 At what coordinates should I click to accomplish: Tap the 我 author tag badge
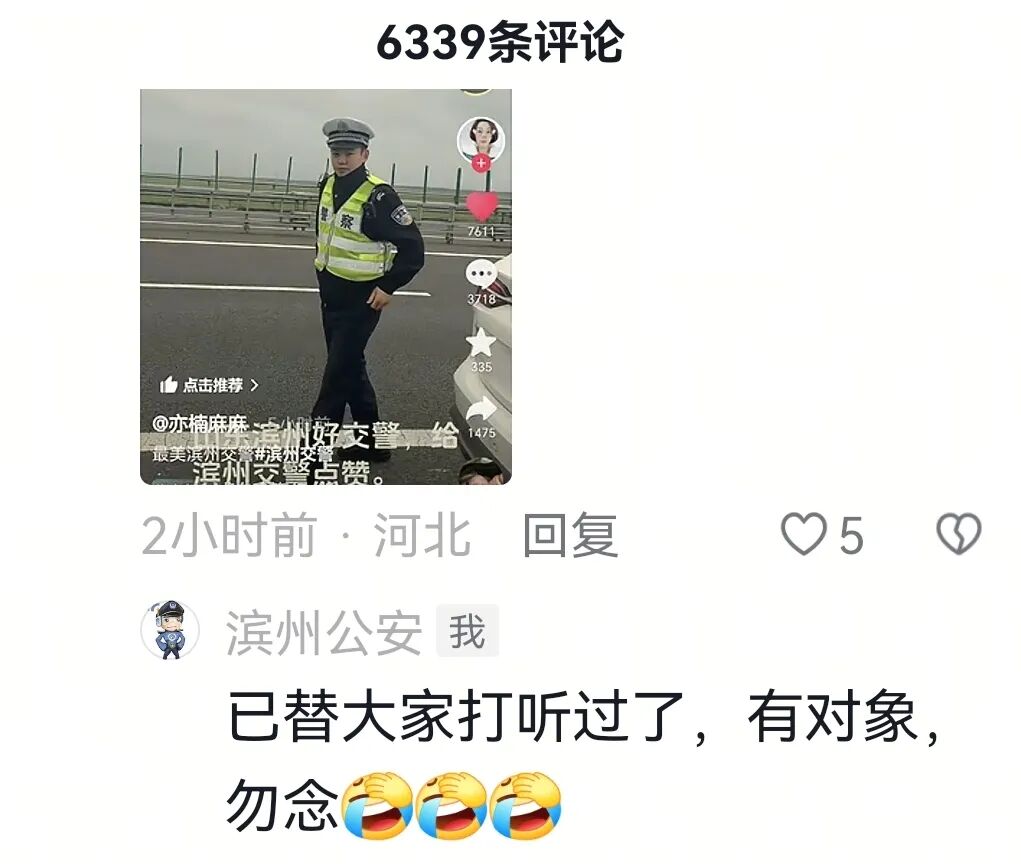(x=468, y=631)
